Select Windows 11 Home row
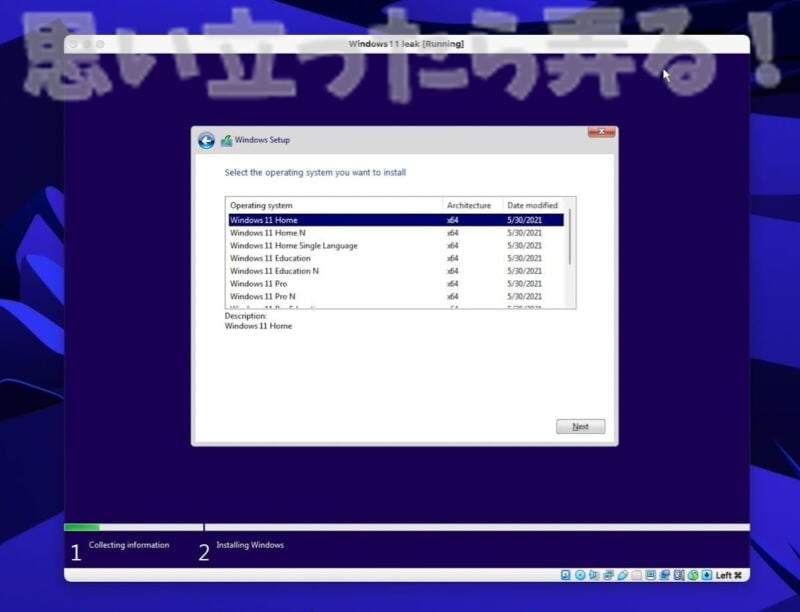The height and width of the screenshot is (612, 800). [x=396, y=220]
